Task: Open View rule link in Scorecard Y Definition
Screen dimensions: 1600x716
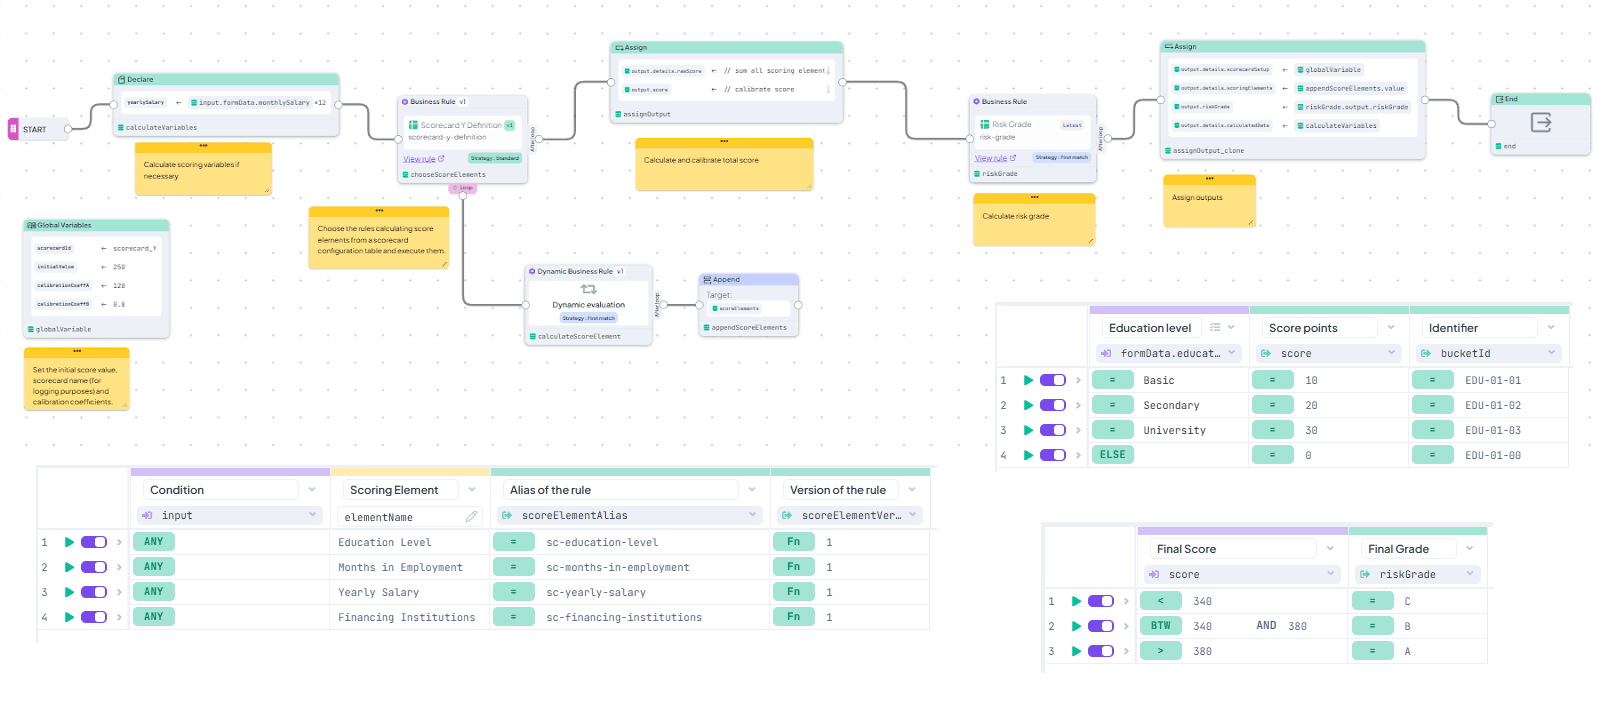Action: [x=419, y=159]
